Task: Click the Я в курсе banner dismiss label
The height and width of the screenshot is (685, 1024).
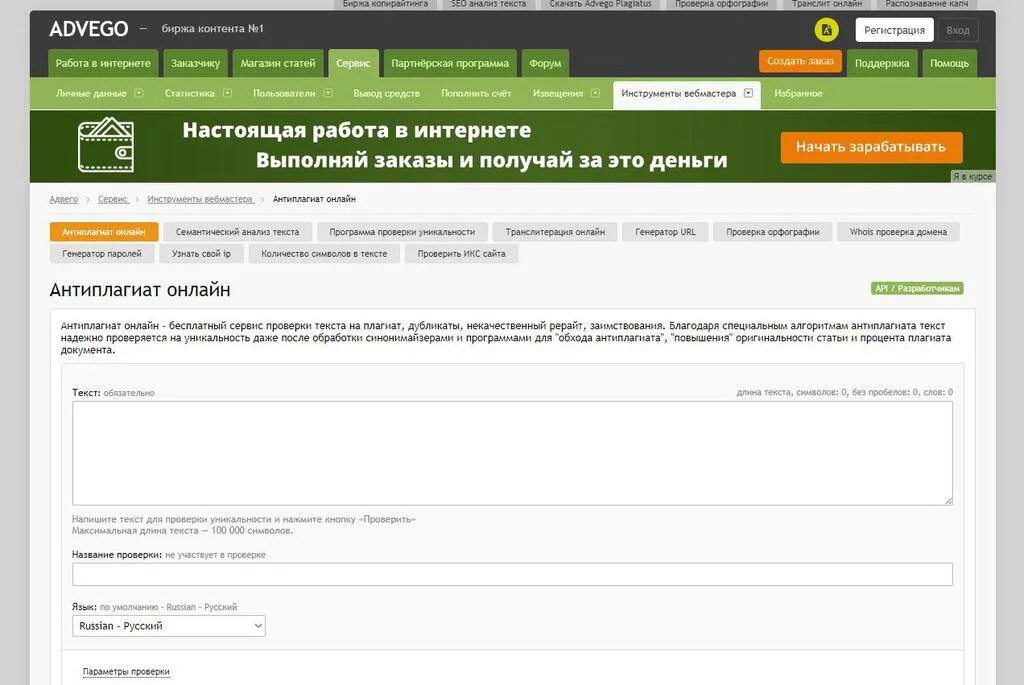Action: 972,176
